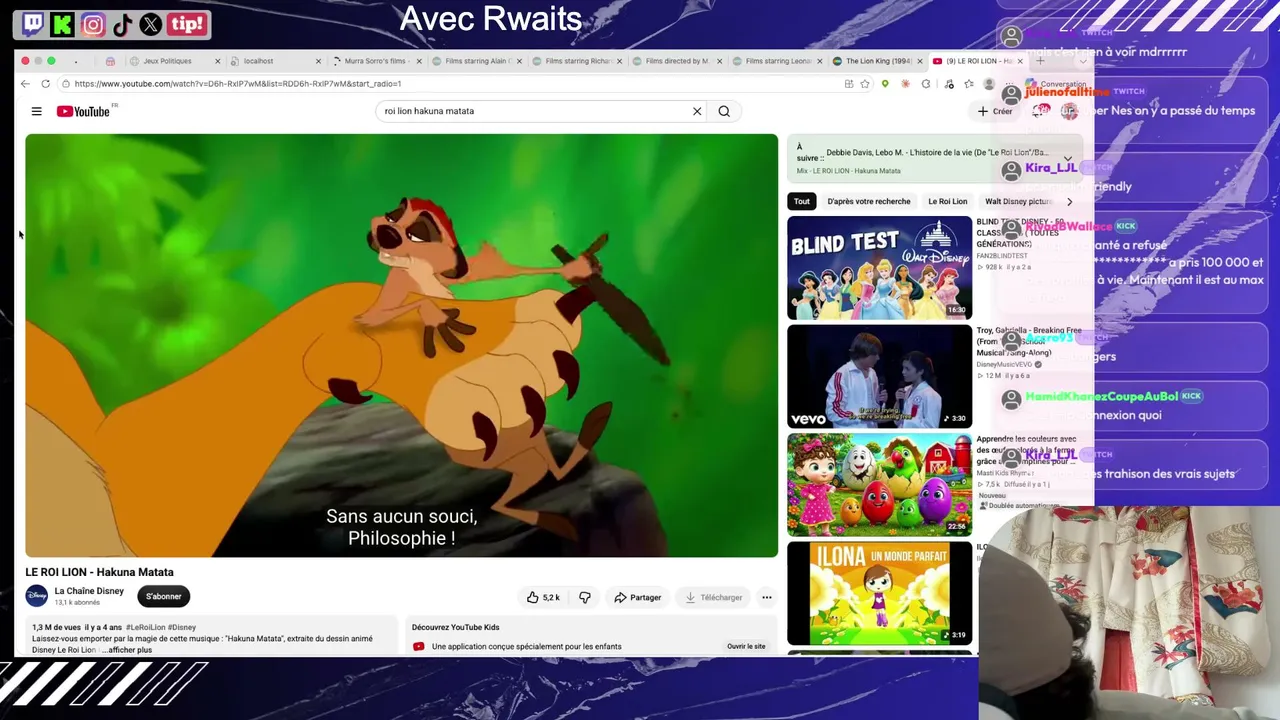The width and height of the screenshot is (1280, 720).
Task: Dislike the video with thumbs down
Action: click(x=585, y=597)
